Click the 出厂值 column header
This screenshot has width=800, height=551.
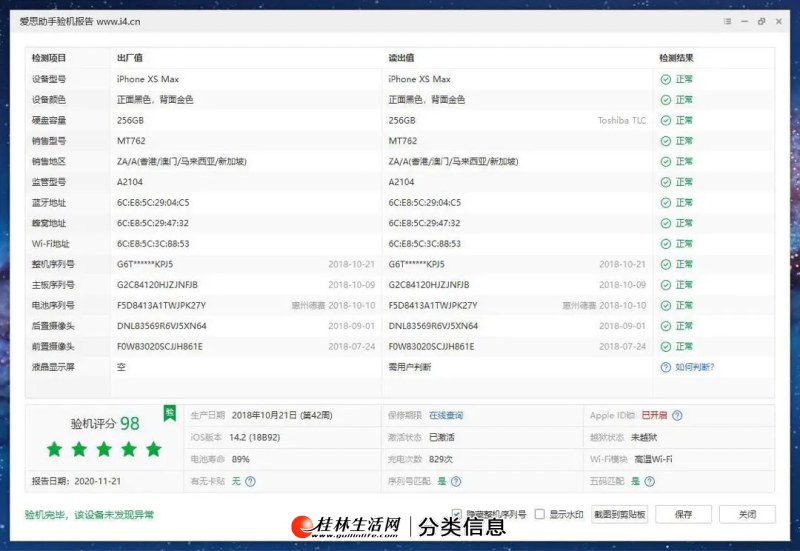click(130, 58)
